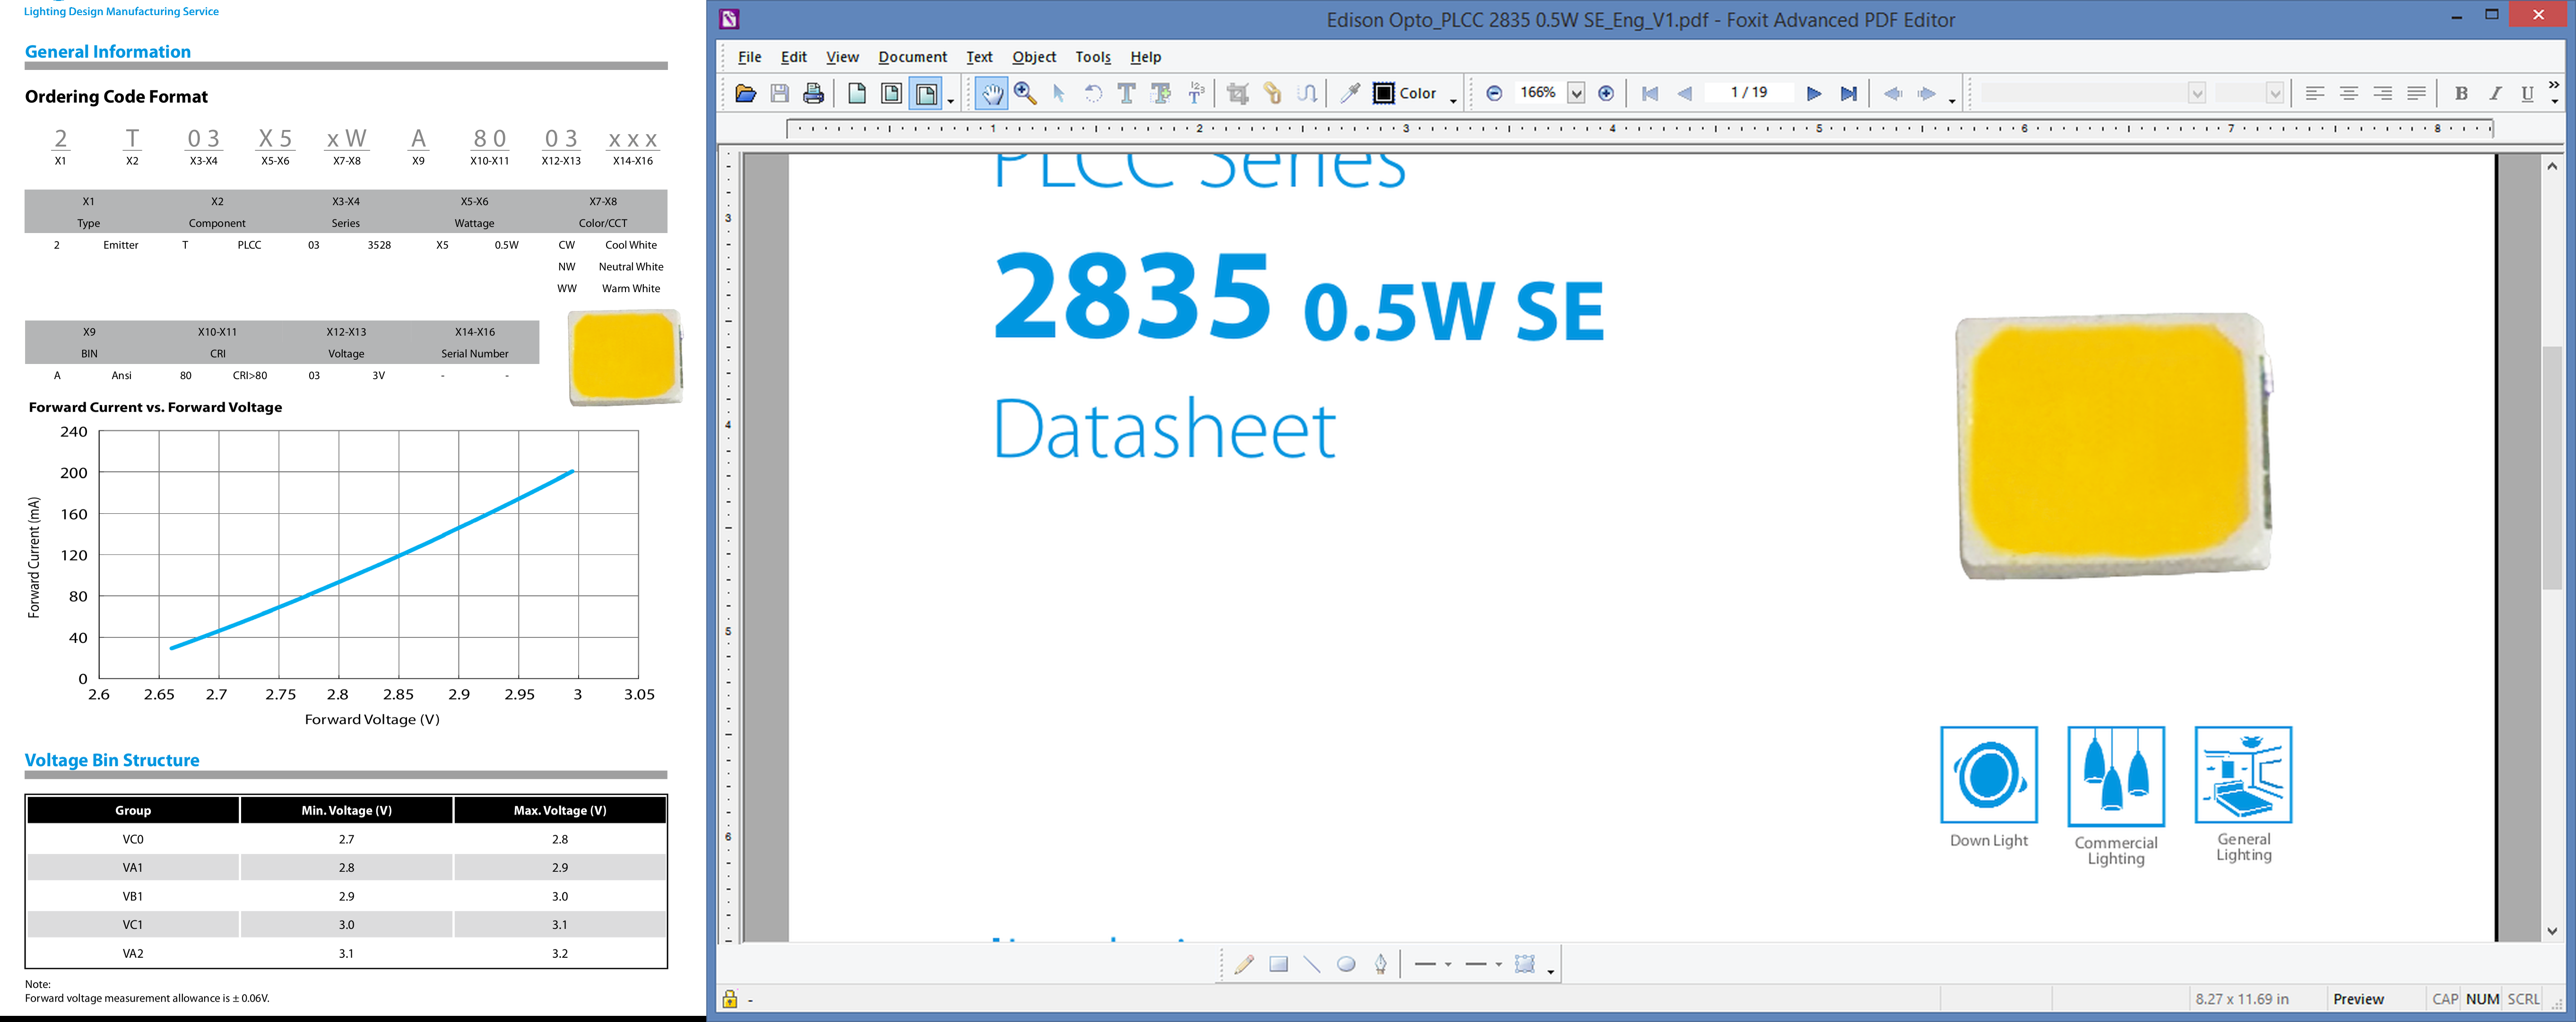The image size is (2576, 1022).
Task: Align text left
Action: pos(2314,93)
